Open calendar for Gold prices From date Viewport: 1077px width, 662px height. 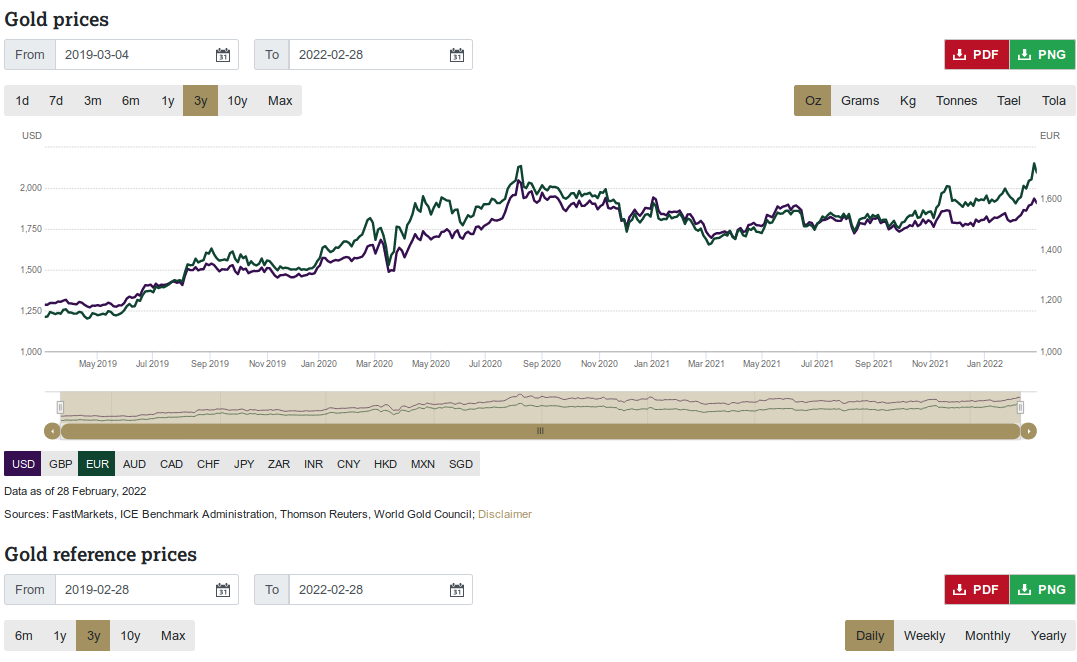223,55
